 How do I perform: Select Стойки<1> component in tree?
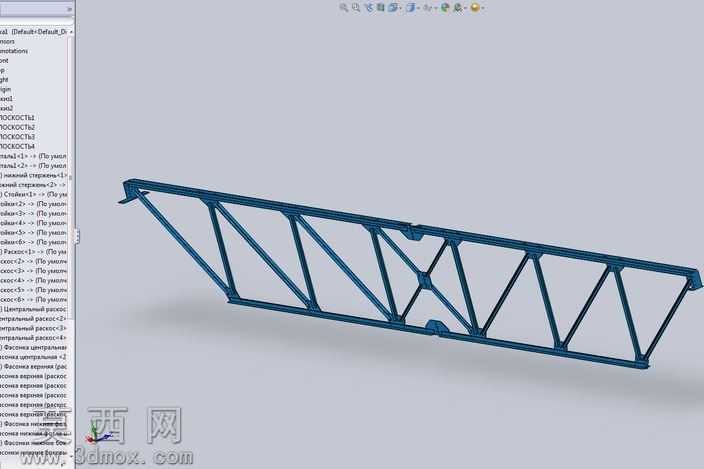coord(34,194)
